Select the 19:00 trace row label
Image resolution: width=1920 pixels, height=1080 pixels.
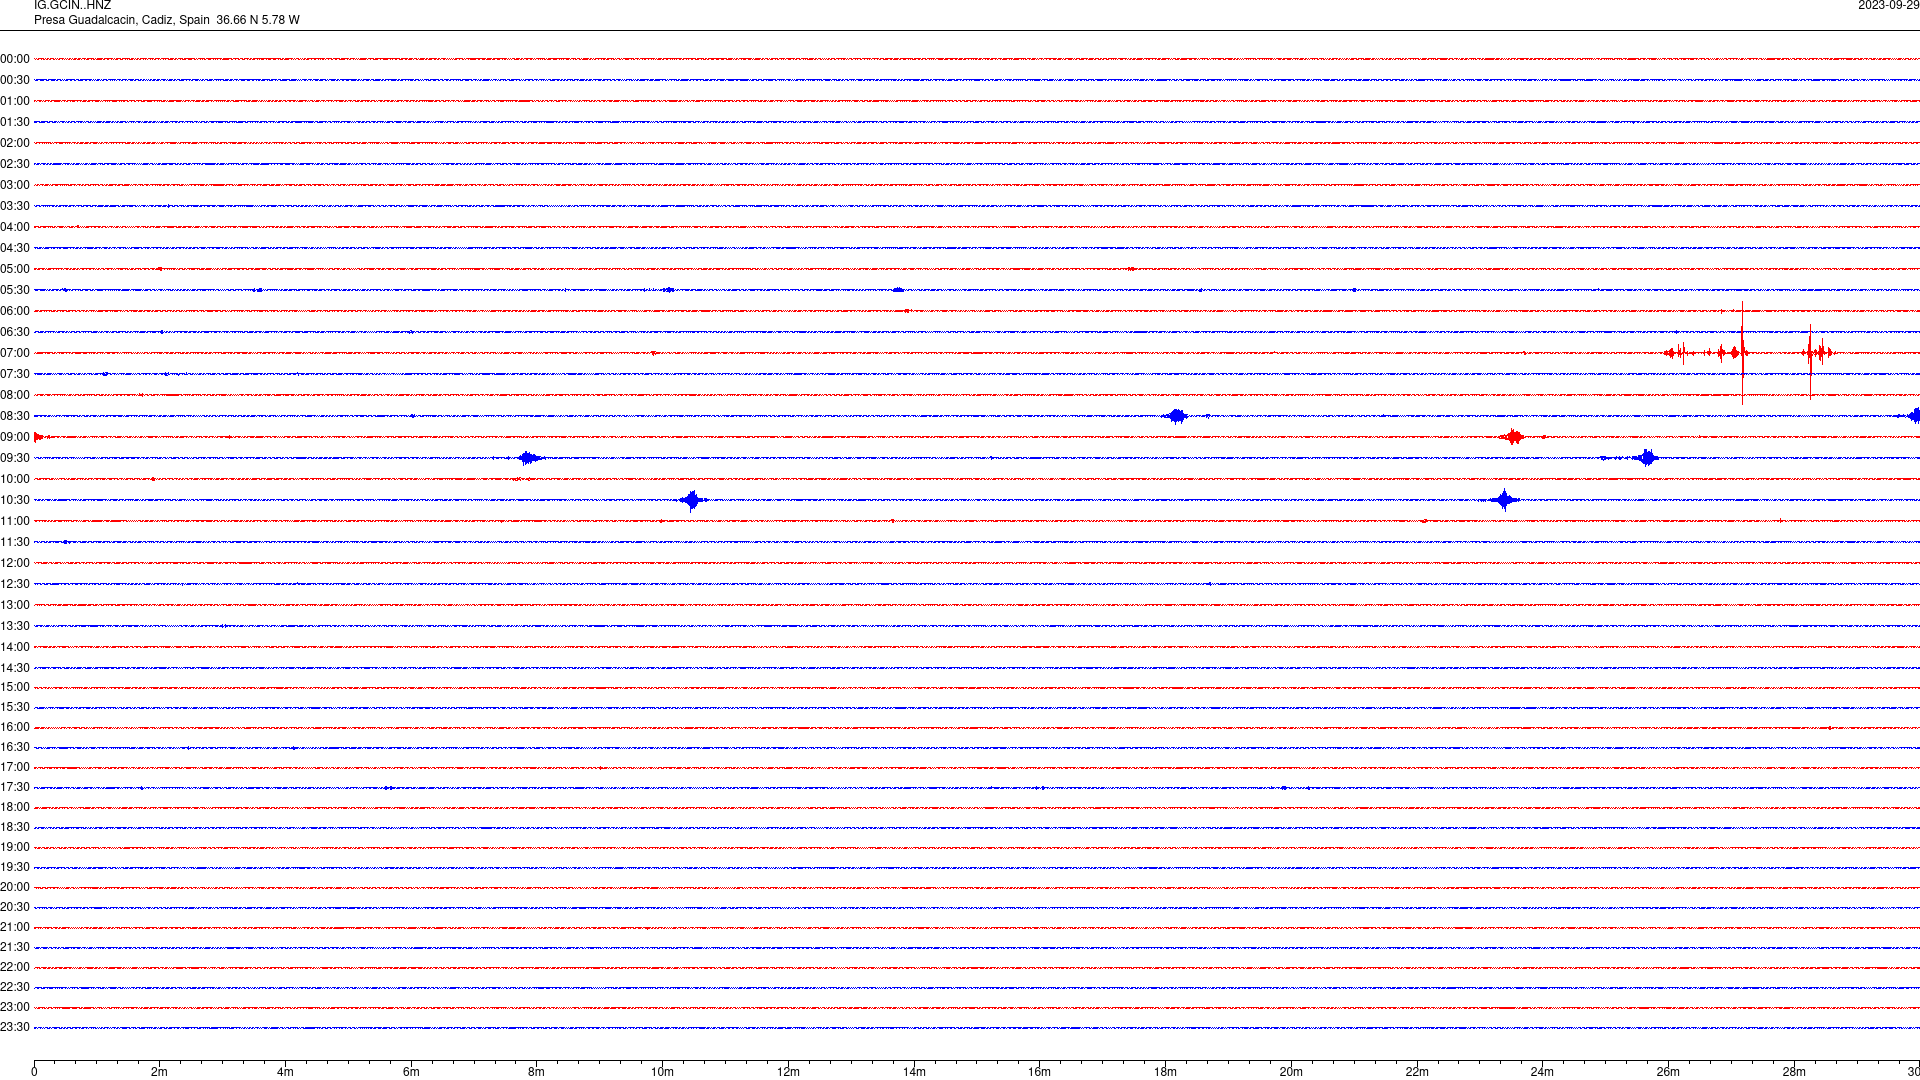point(15,847)
